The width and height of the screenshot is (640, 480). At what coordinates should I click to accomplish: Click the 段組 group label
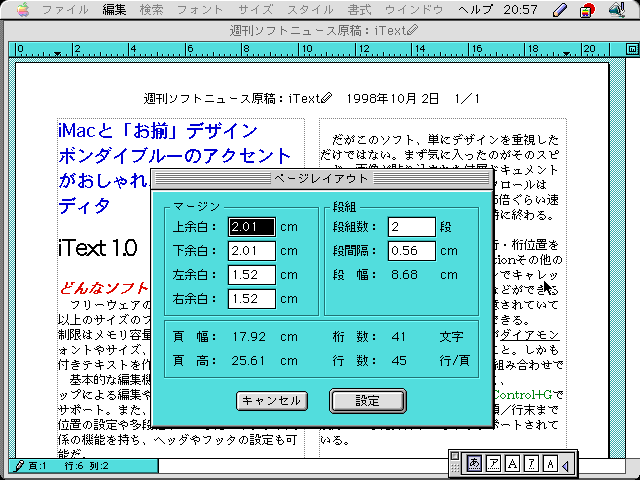tap(344, 207)
